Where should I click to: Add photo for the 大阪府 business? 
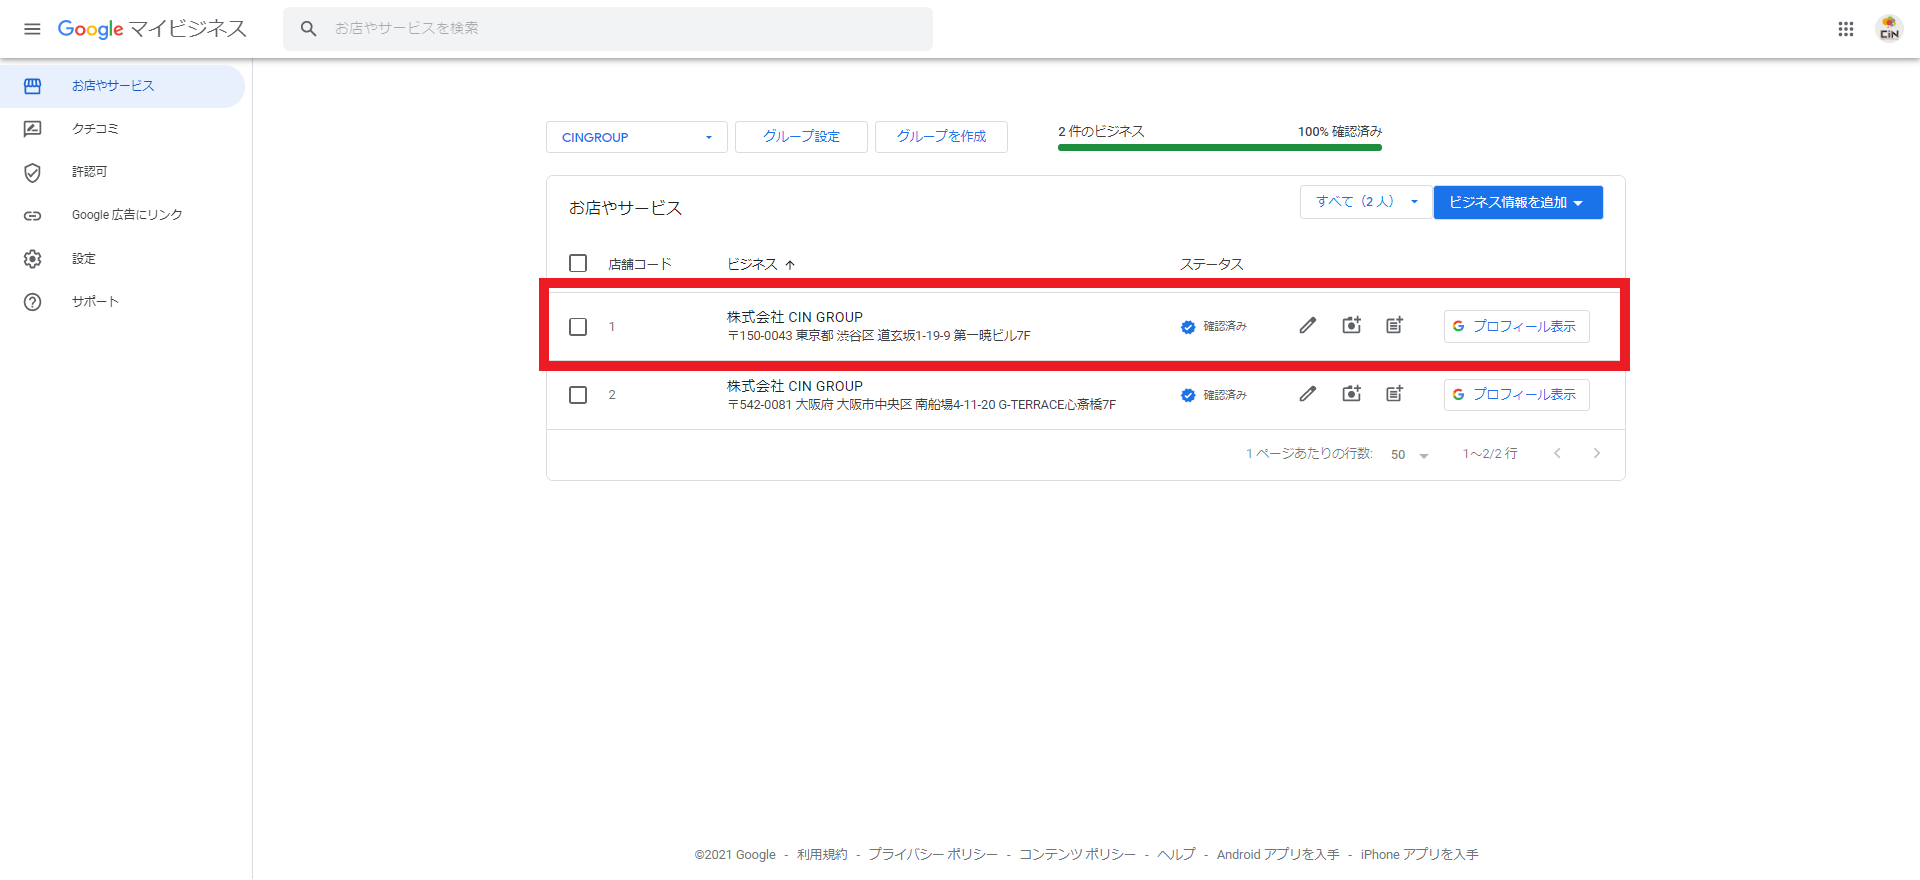(1351, 394)
